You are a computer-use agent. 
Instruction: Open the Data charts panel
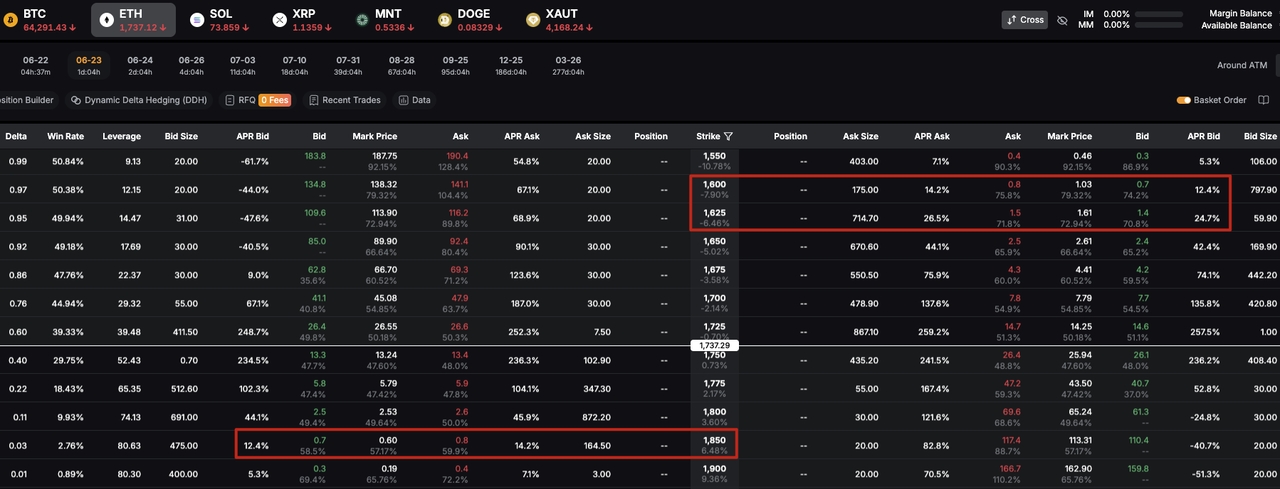pyautogui.click(x=415, y=100)
